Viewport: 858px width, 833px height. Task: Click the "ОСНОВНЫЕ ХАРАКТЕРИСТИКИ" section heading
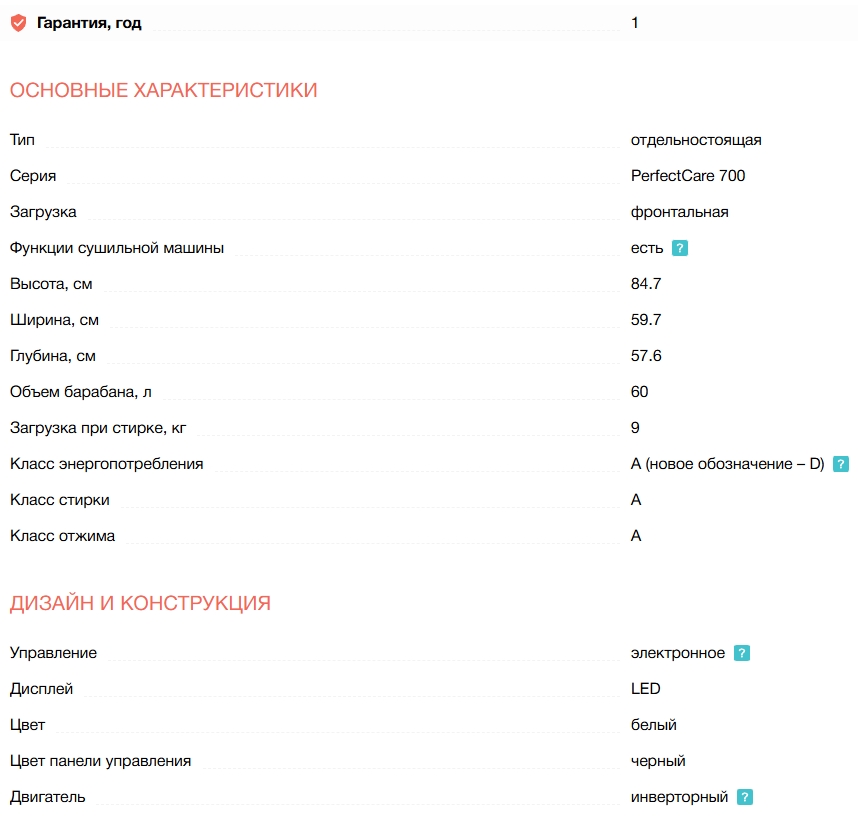click(x=163, y=90)
